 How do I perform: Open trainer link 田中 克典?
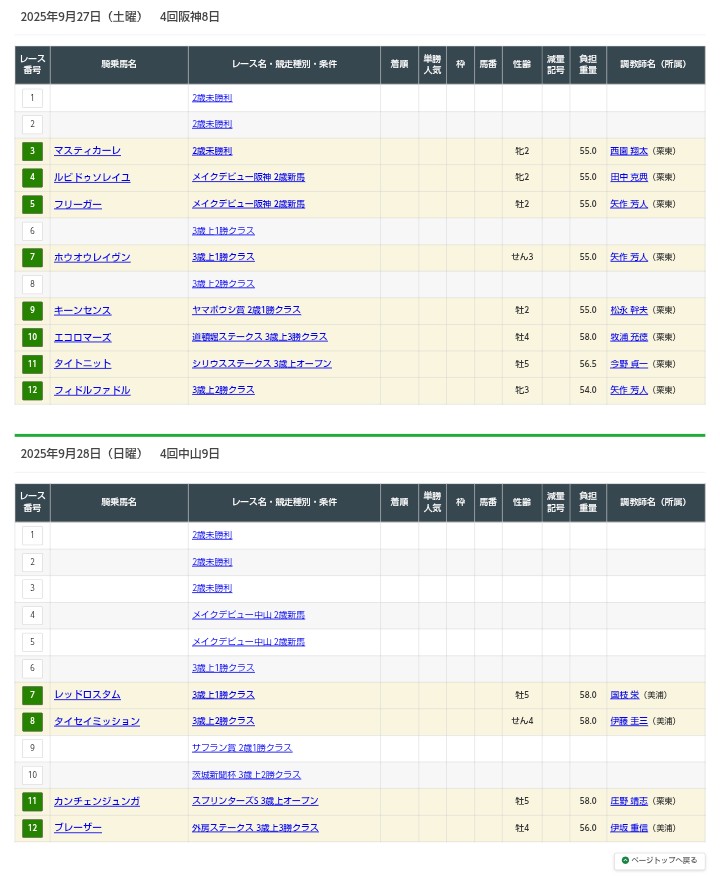click(x=629, y=177)
